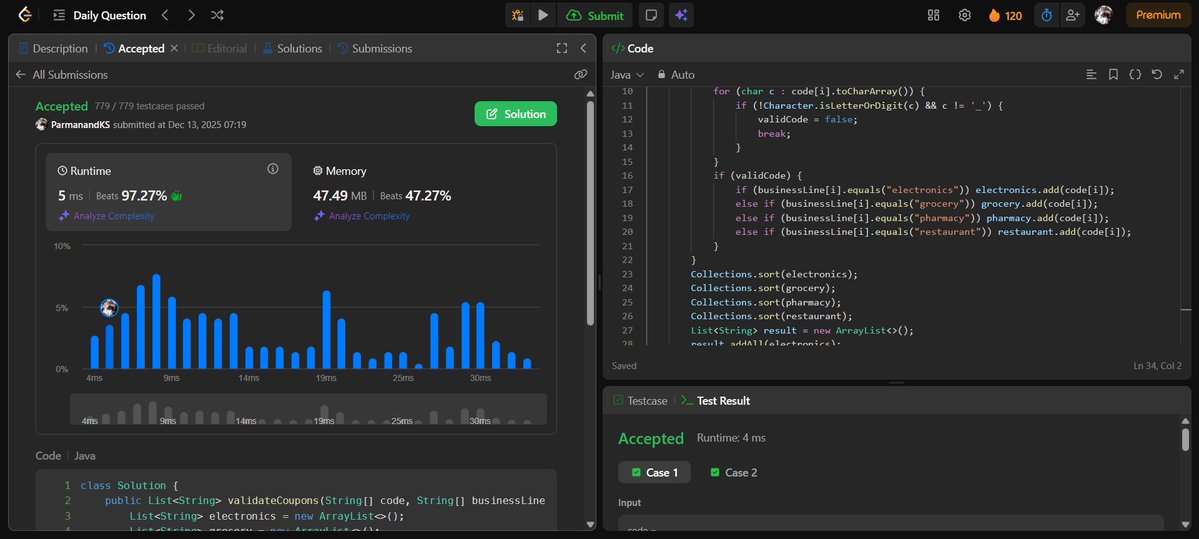Screen dimensions: 1199x539
Task: Expand the code editor fullscreen icon
Action: tap(1178, 75)
